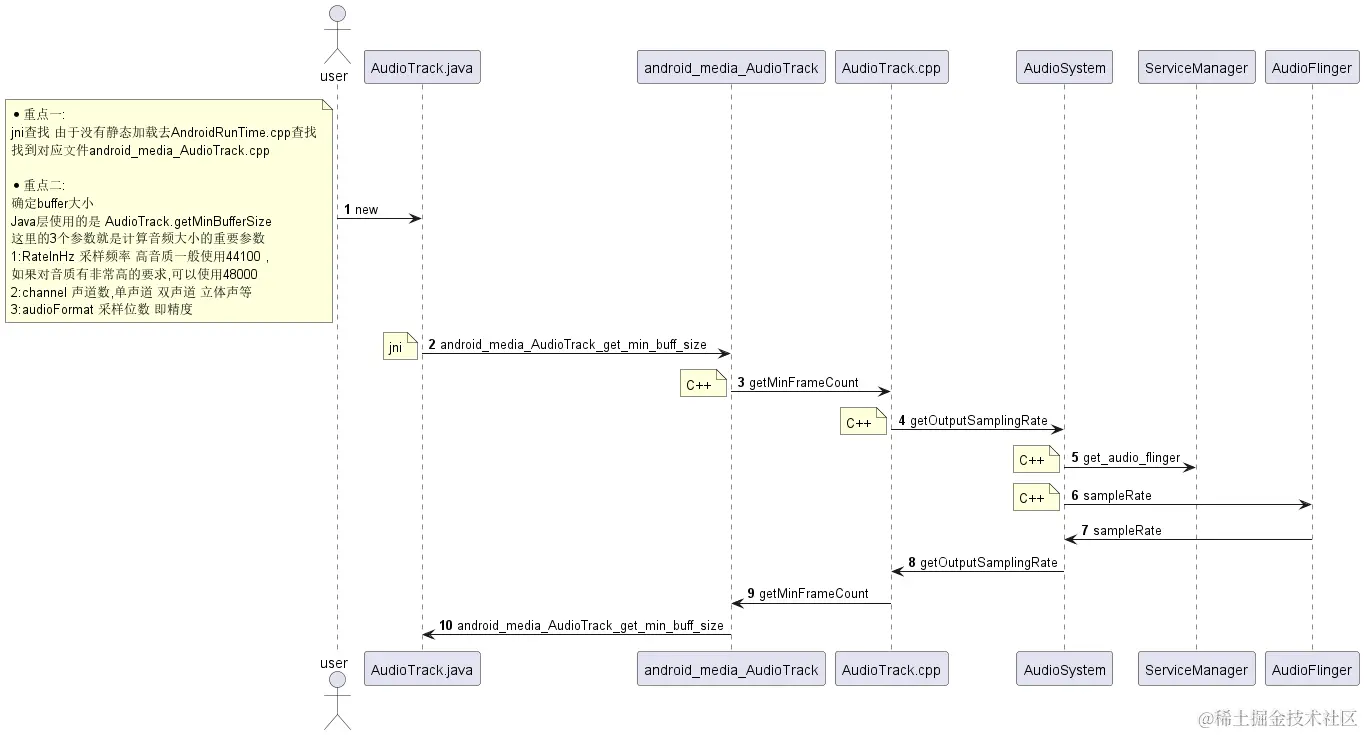Image resolution: width=1364 pixels, height=735 pixels.
Task: Click message 7 sampleRate return label
Action: [1121, 530]
